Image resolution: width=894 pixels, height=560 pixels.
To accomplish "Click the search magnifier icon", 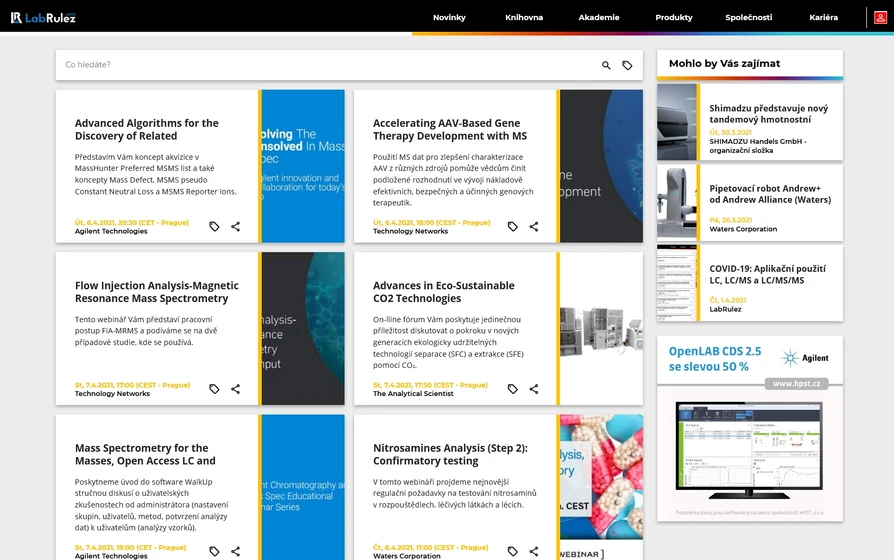I will tap(606, 65).
